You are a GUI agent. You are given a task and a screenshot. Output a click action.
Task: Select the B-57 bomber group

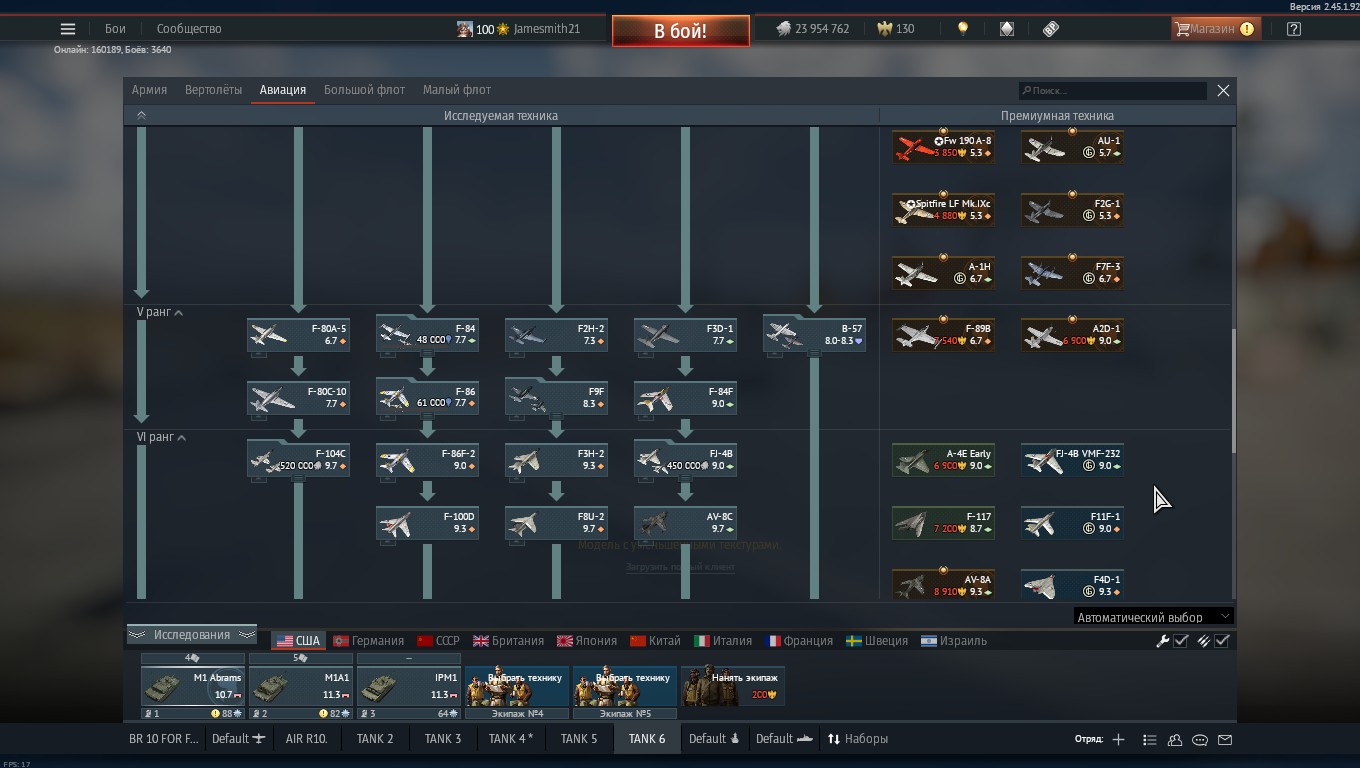814,333
